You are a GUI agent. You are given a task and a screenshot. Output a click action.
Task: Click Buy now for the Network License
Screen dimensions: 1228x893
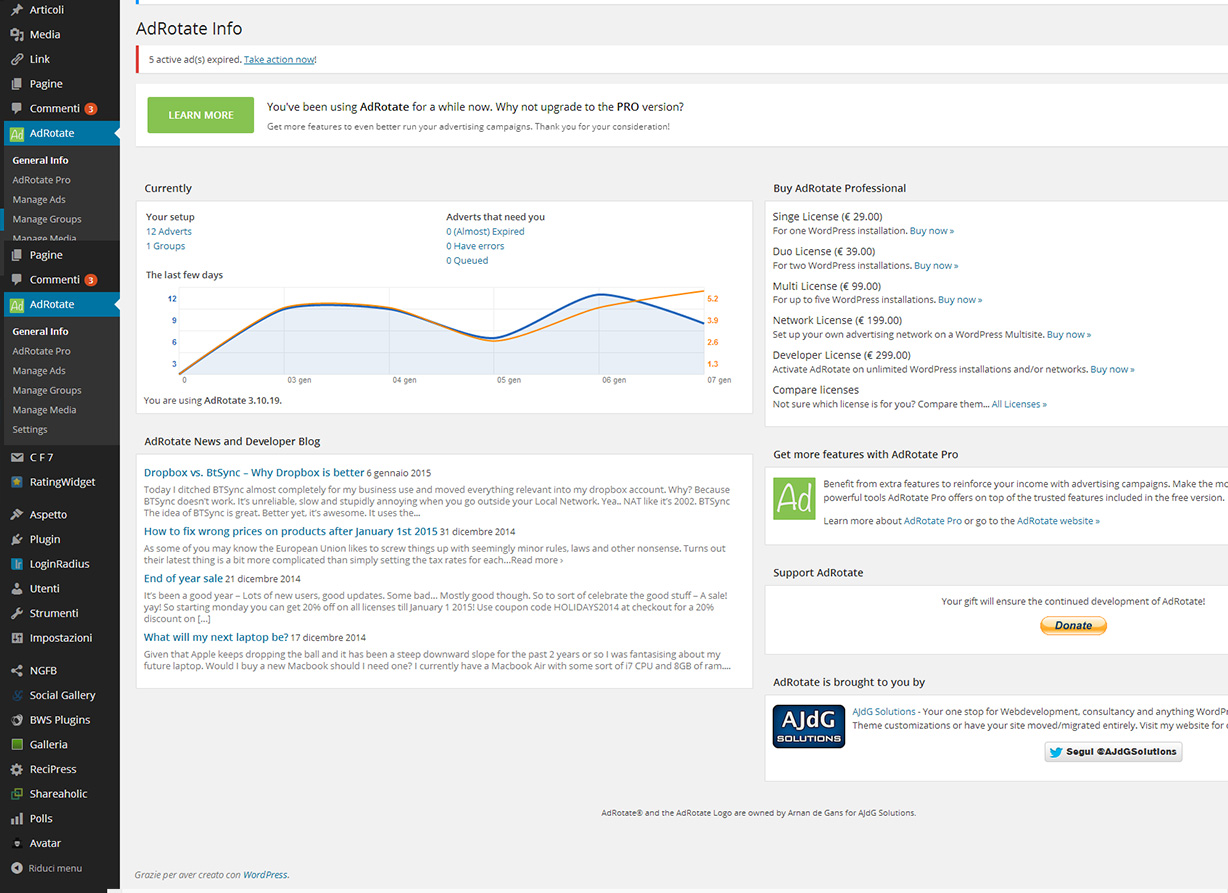coord(1069,335)
